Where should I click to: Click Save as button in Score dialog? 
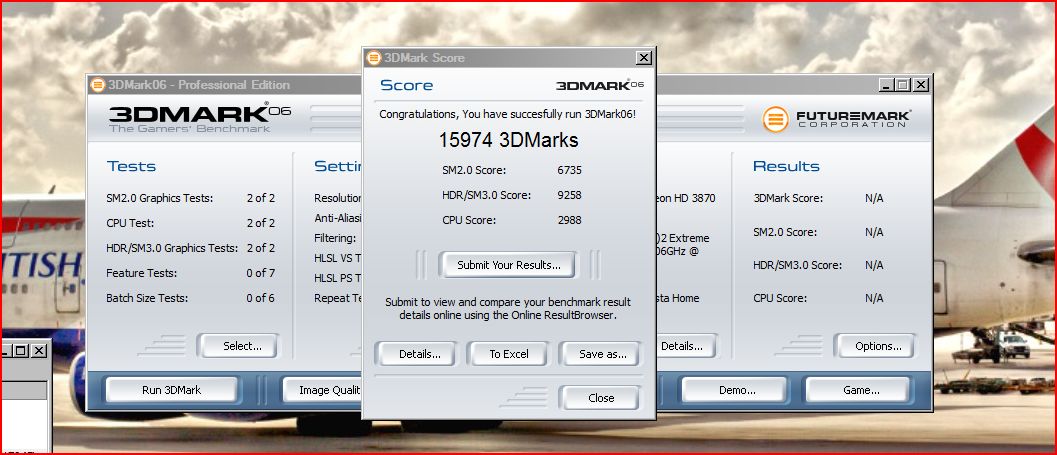coord(602,354)
